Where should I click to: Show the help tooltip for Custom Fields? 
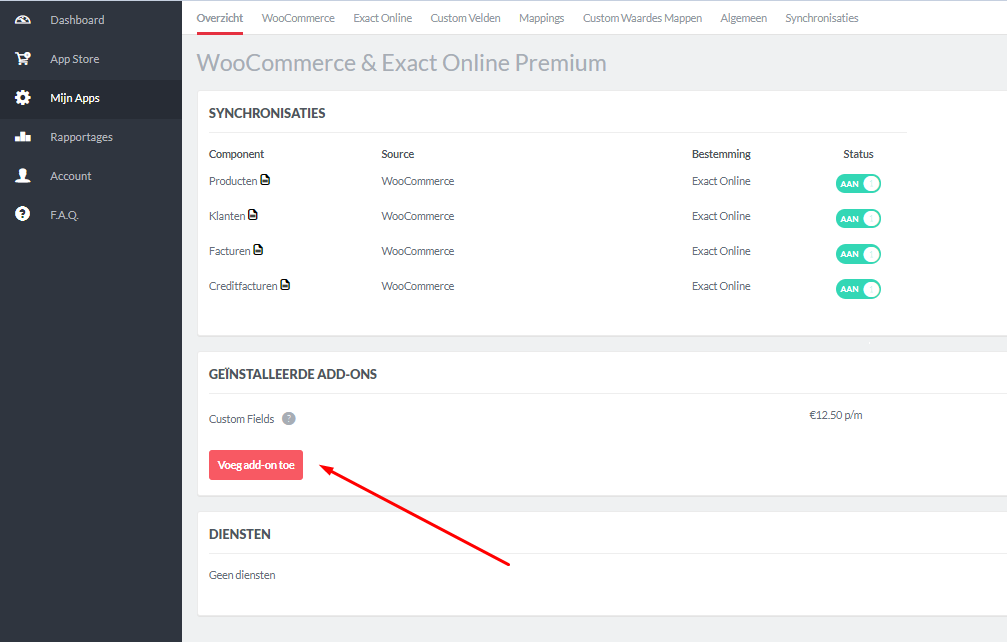[289, 419]
